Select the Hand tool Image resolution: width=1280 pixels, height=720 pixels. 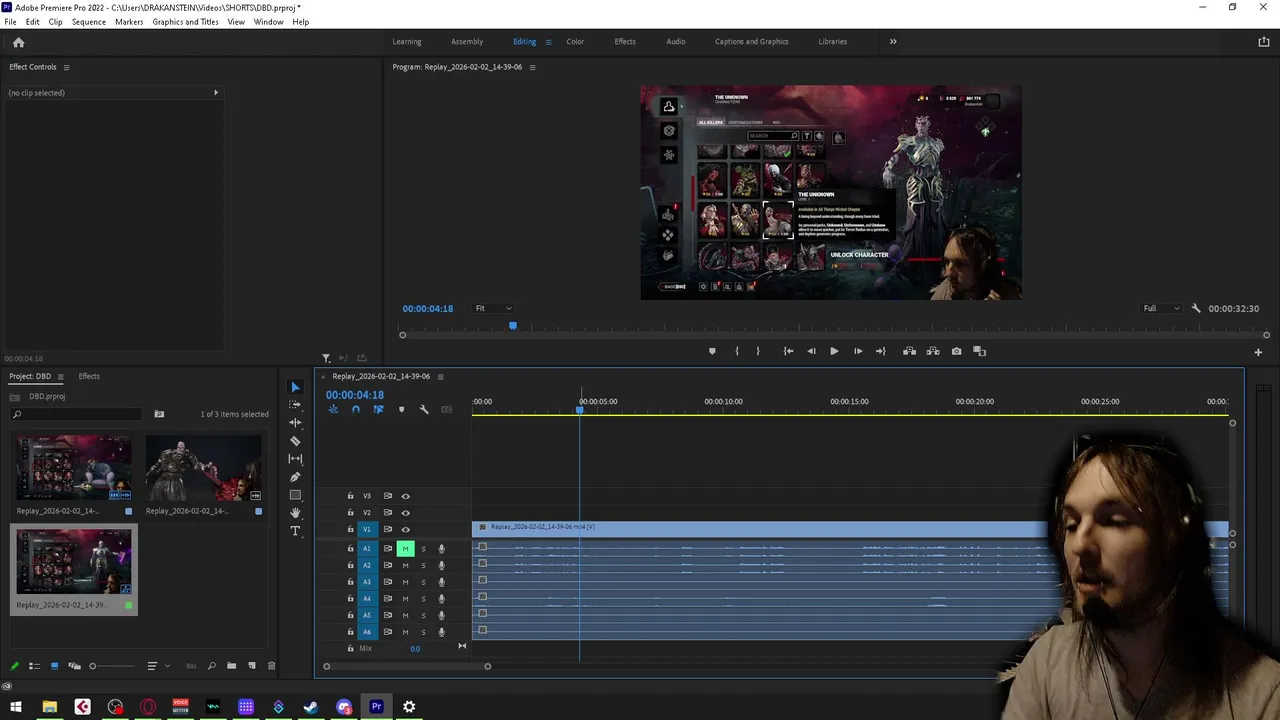click(x=295, y=513)
